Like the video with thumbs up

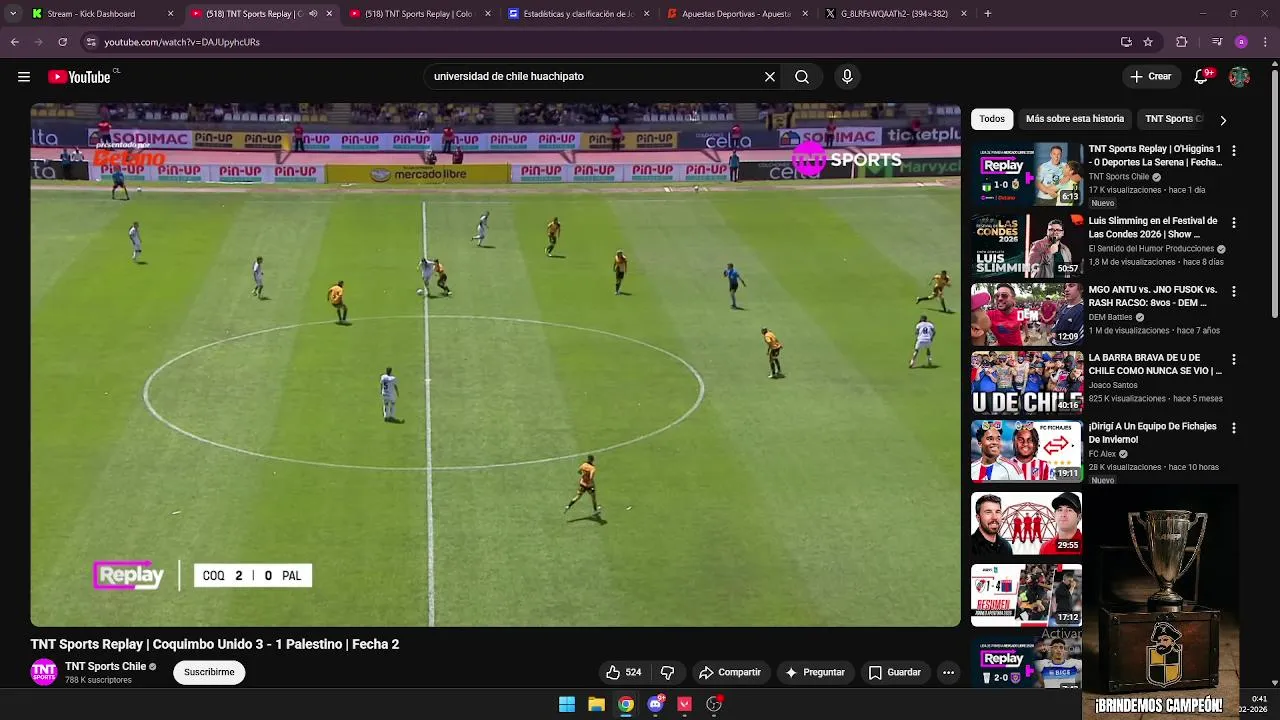pos(624,673)
